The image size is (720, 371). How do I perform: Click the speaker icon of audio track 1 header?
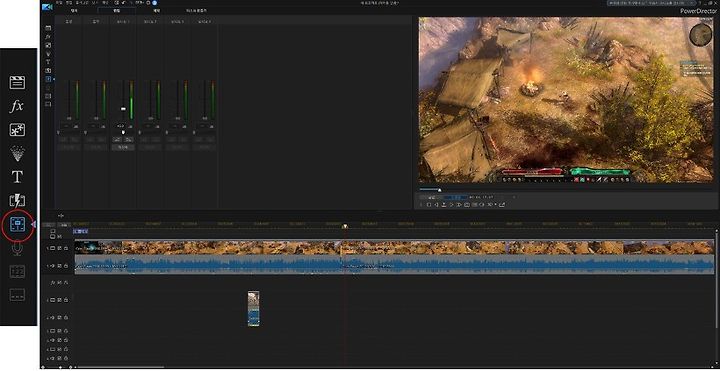click(x=52, y=266)
